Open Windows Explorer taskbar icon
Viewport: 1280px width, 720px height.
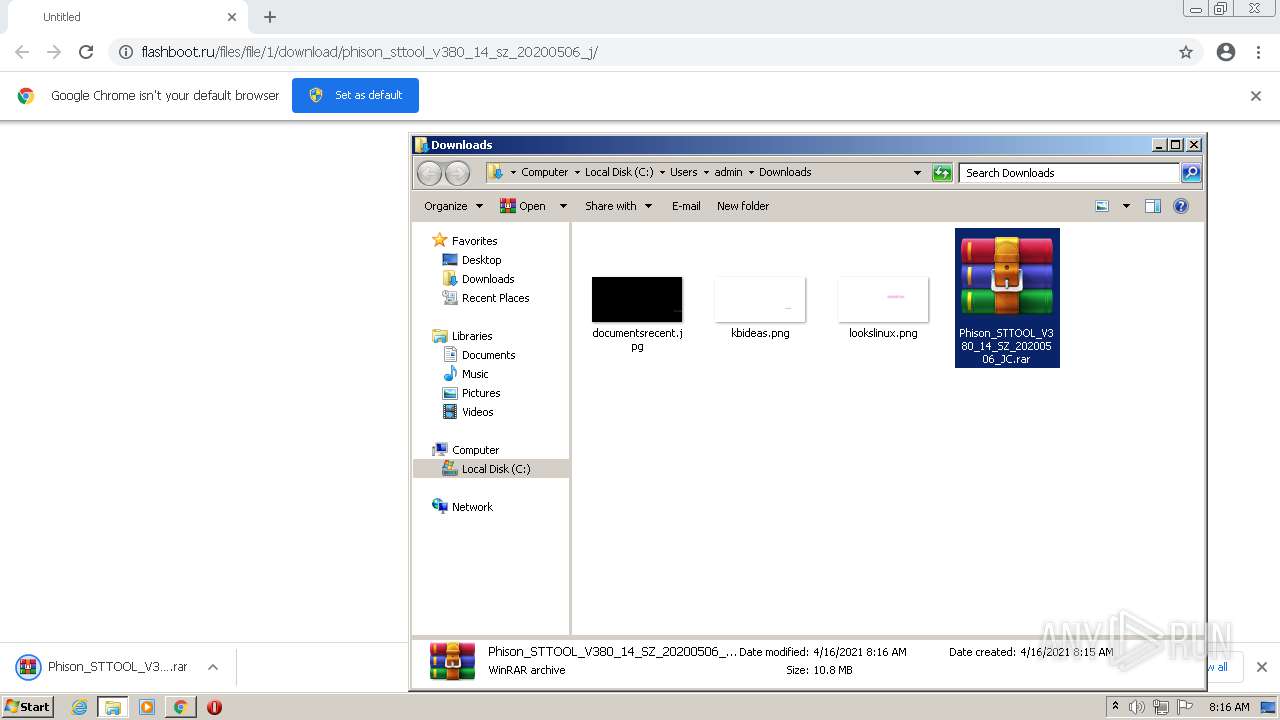(113, 707)
